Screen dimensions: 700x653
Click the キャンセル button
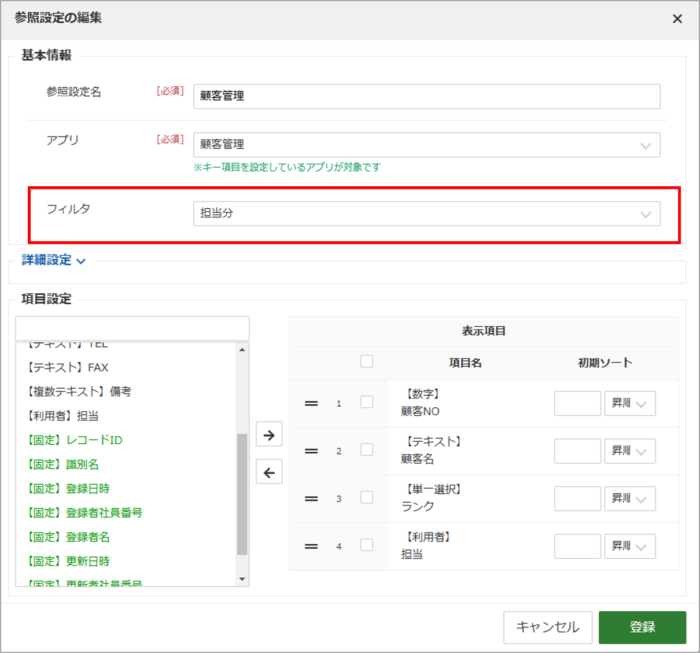548,627
